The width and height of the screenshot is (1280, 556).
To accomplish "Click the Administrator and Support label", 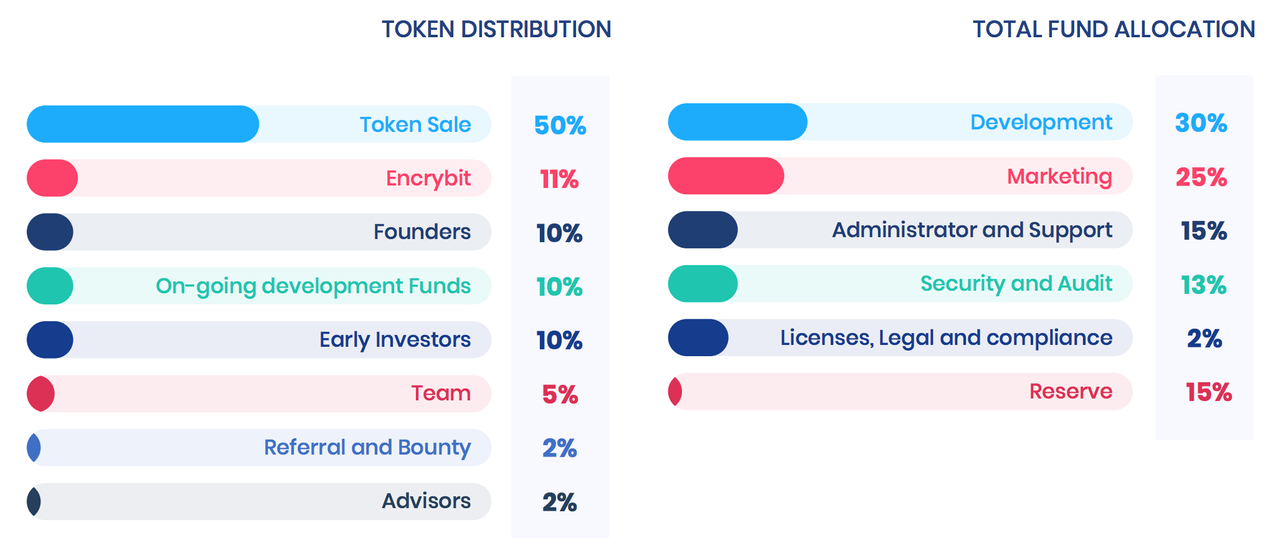I will click(972, 230).
